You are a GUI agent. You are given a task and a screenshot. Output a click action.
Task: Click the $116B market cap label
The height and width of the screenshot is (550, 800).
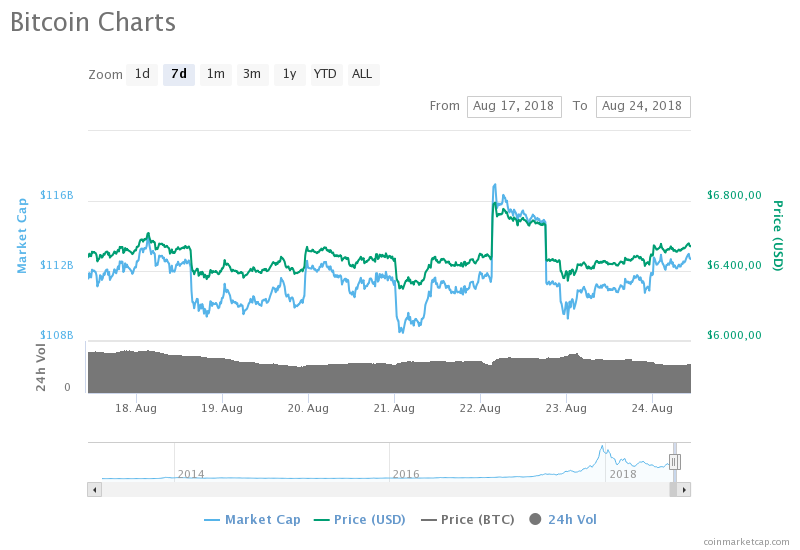pyautogui.click(x=57, y=195)
